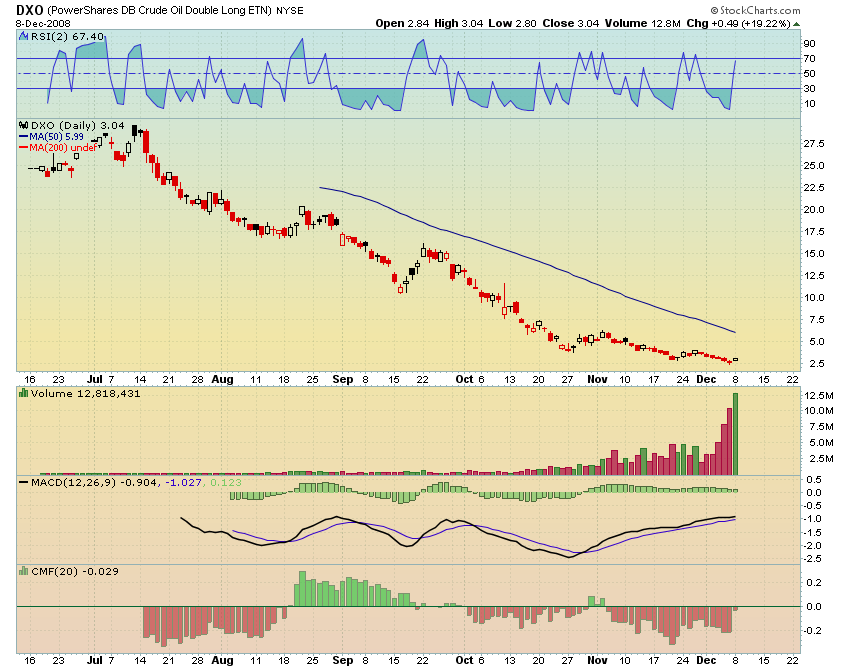This screenshot has height=668, width=850.
Task: Click the green up triangle after the Chg value
Action: point(796,24)
